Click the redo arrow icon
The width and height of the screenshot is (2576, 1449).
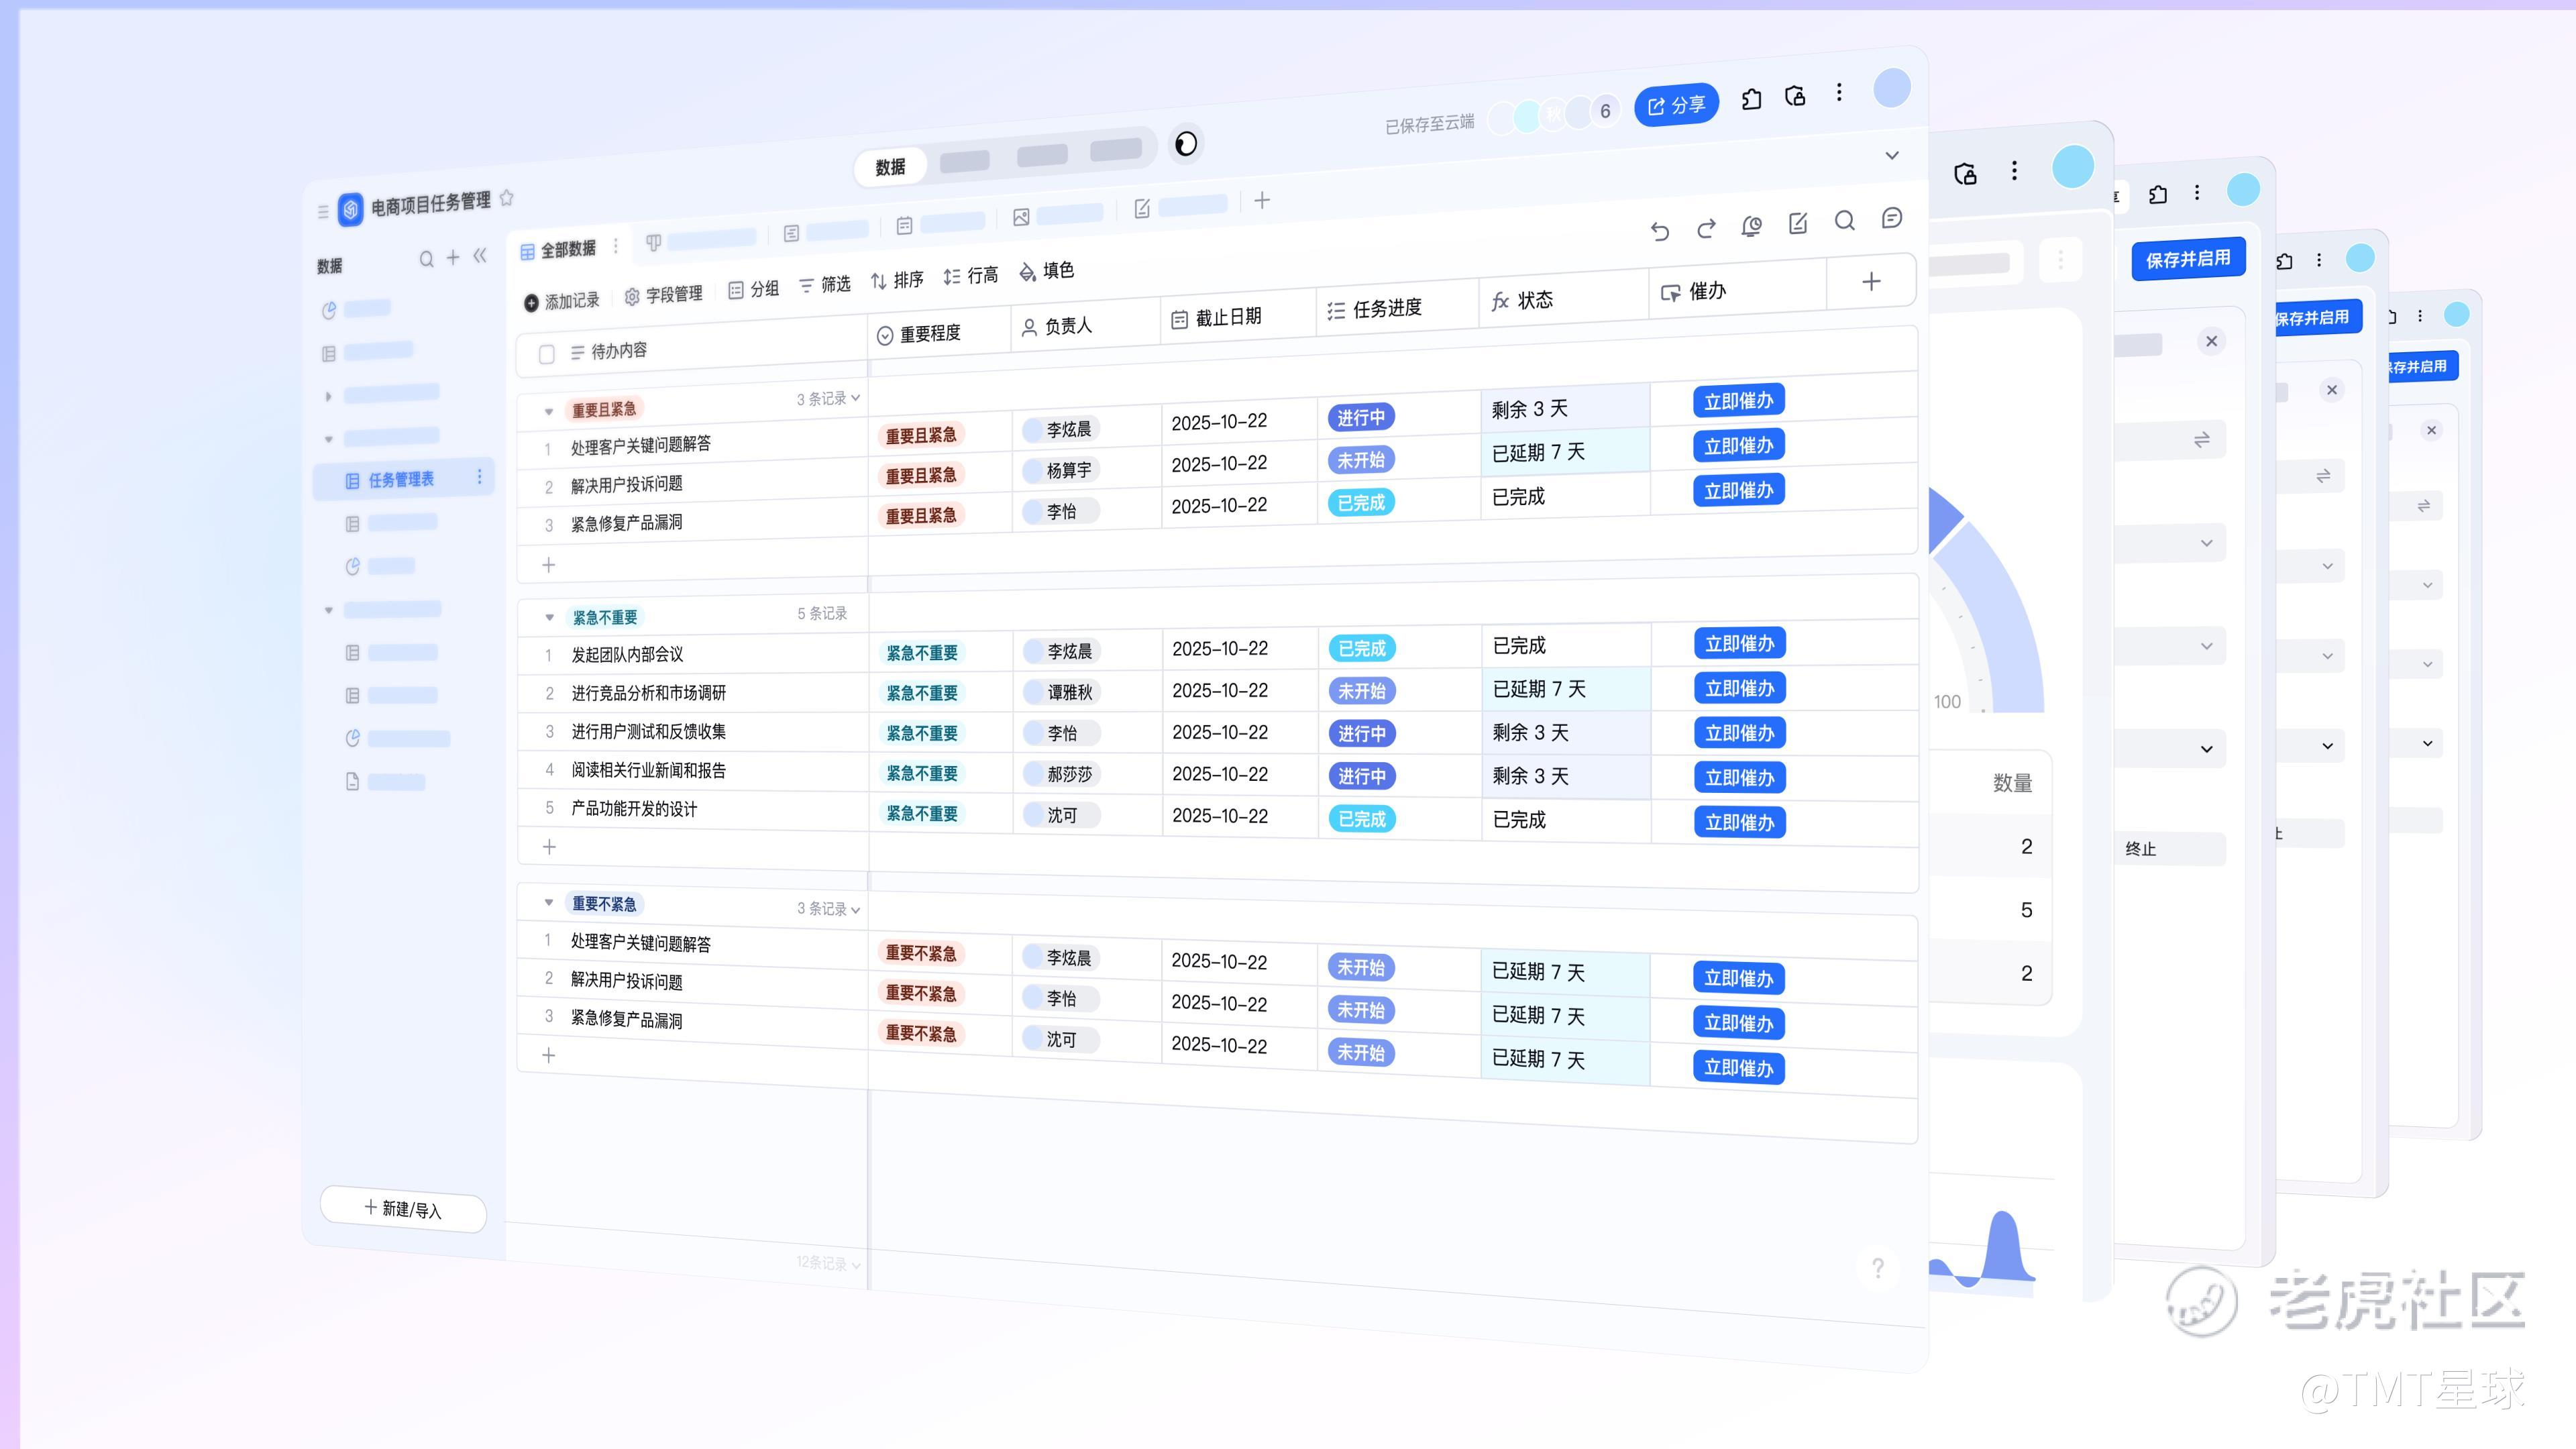(x=1706, y=229)
